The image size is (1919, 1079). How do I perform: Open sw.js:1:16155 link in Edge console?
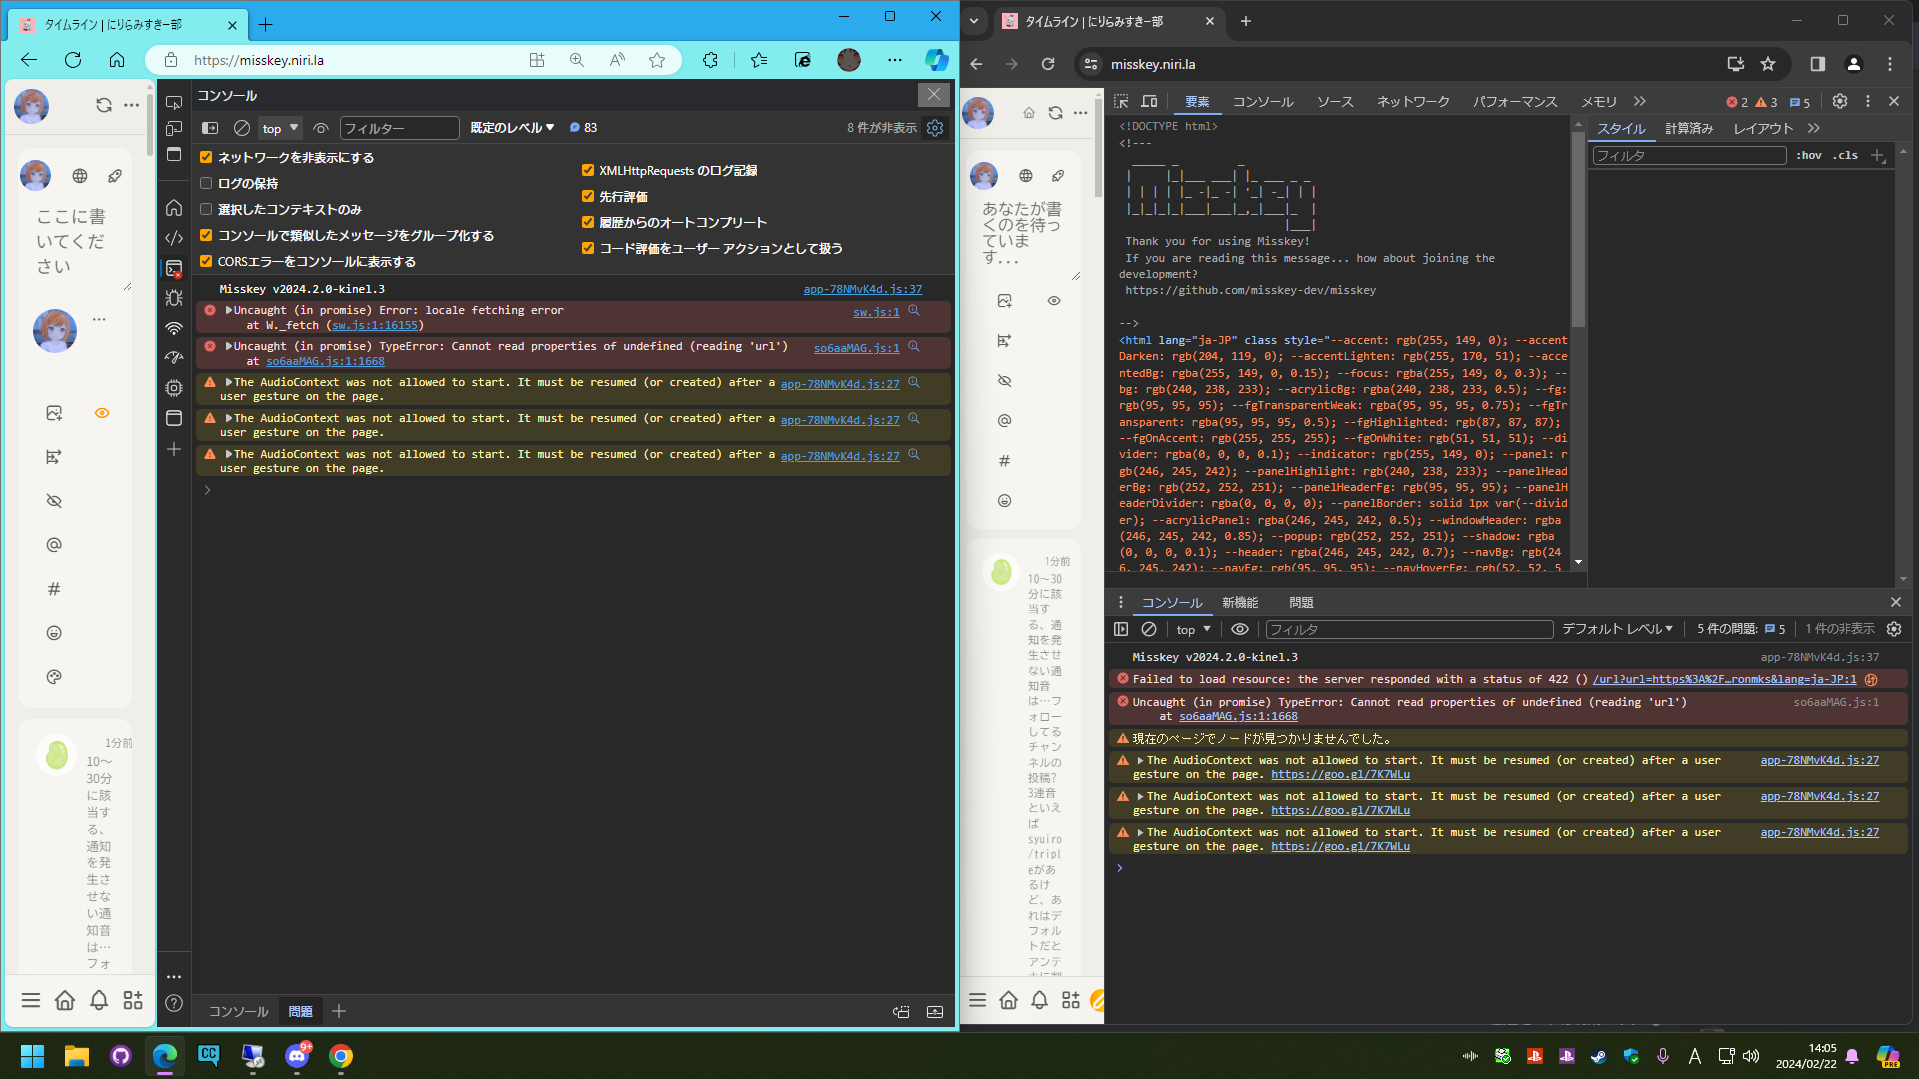tap(375, 325)
